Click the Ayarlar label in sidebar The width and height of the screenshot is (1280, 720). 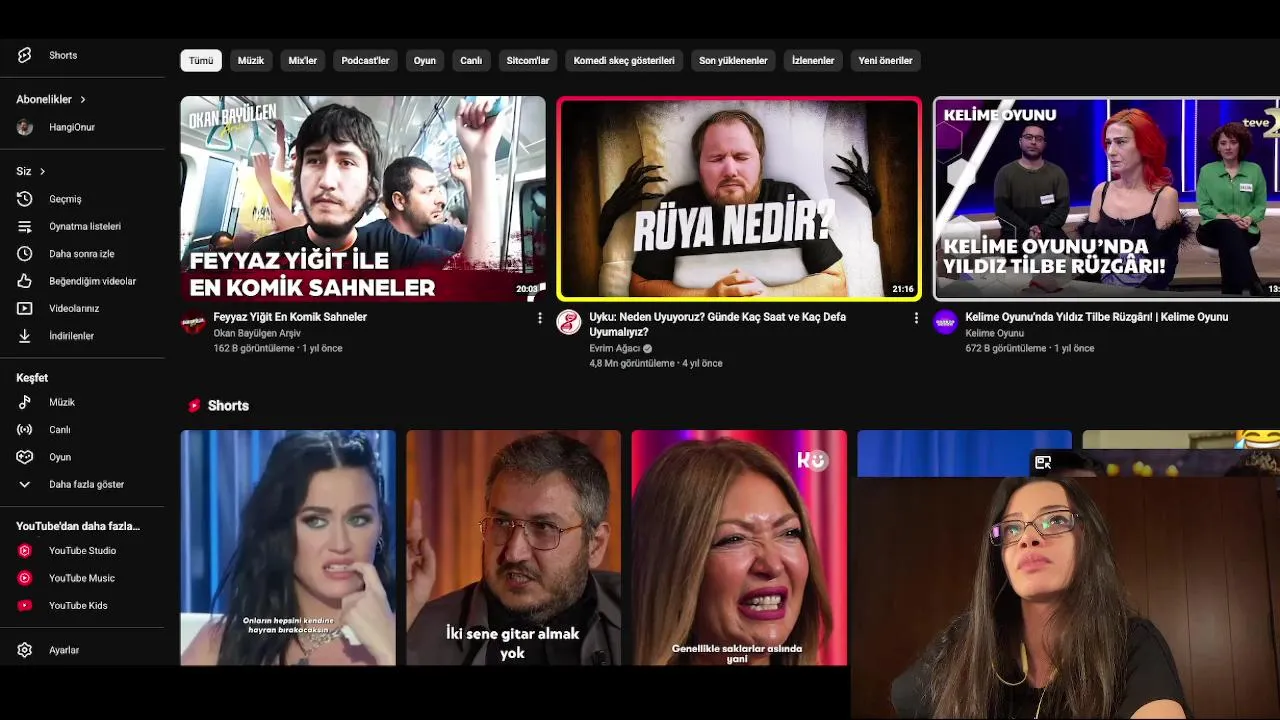(64, 650)
